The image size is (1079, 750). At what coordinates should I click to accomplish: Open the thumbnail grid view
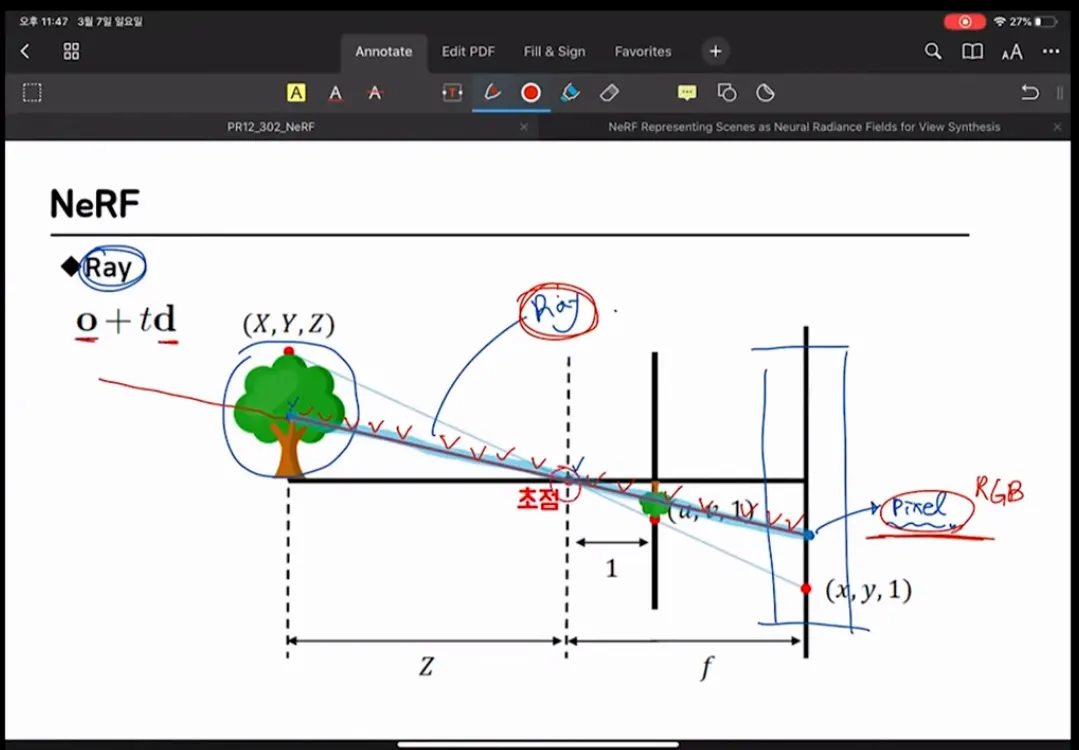71,51
